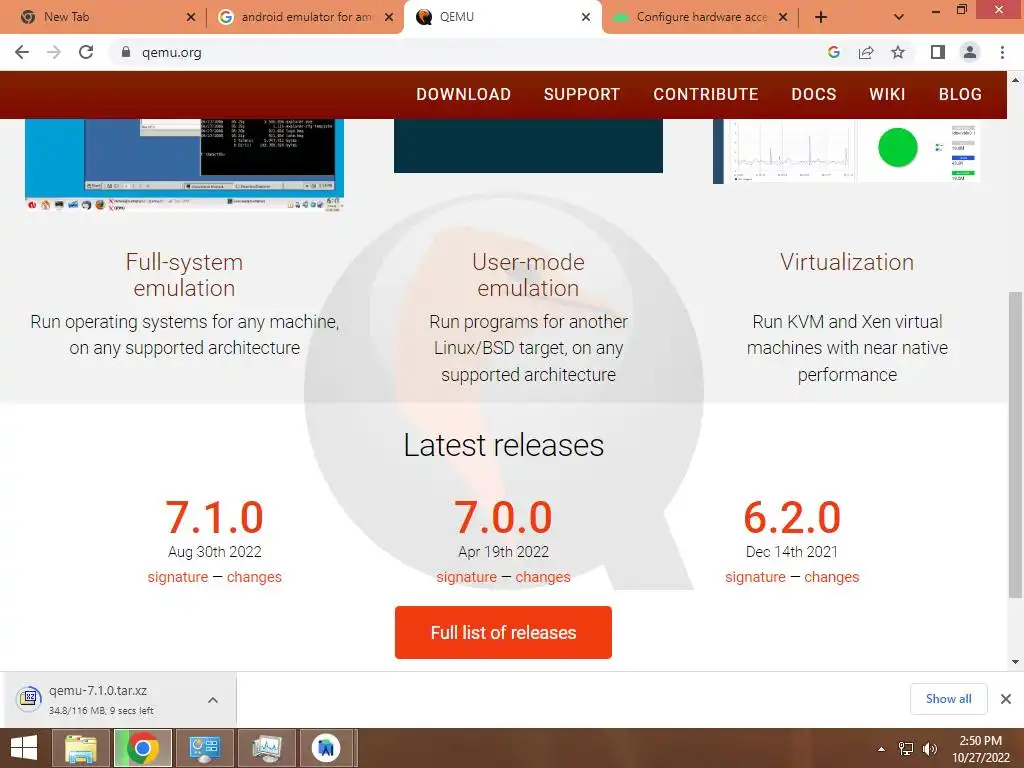The width and height of the screenshot is (1024, 768).
Task: Click the full-system emulation screenshot thumbnail
Action: [x=184, y=165]
